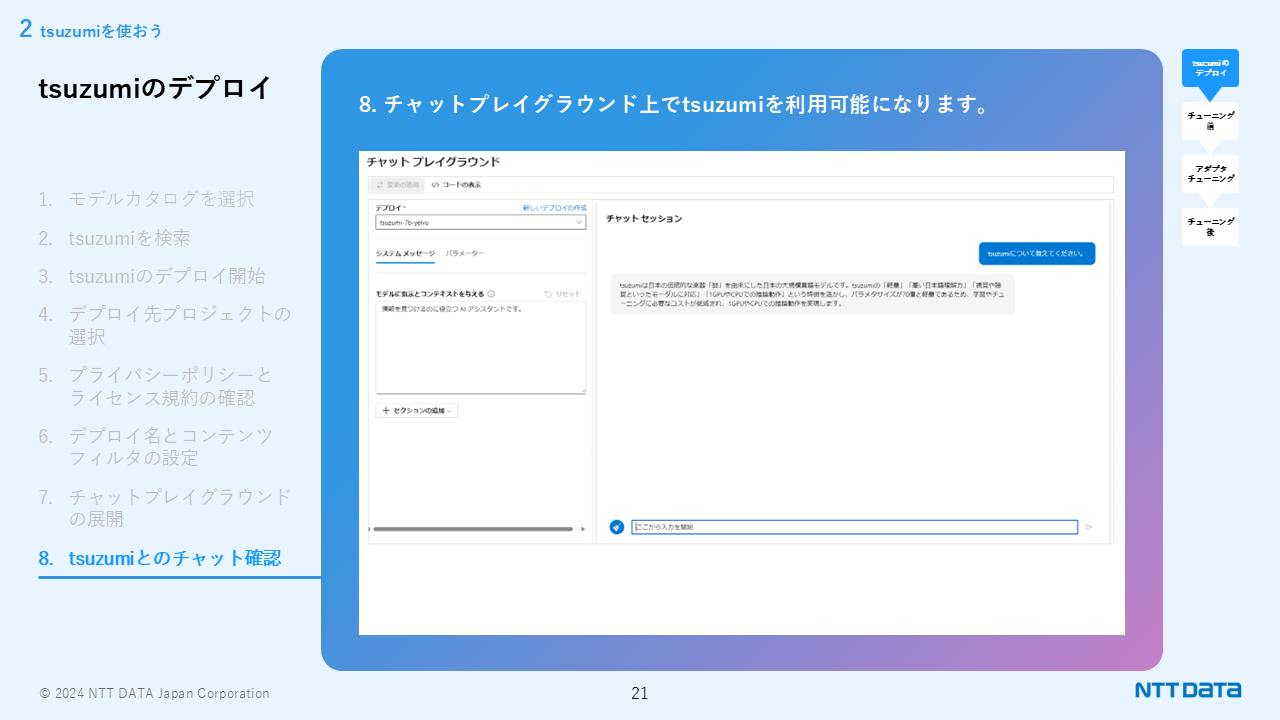Click the モデルに指示とコンテキストを与える label

(x=429, y=294)
